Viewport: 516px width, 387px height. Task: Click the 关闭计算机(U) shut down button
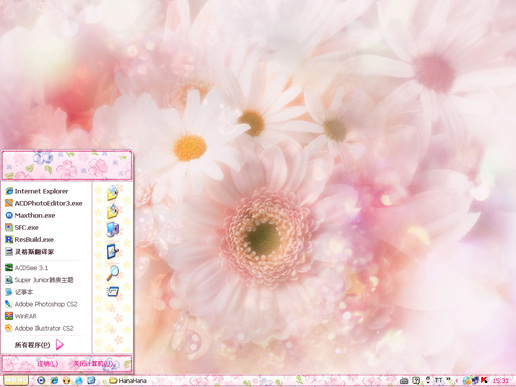[x=93, y=364]
